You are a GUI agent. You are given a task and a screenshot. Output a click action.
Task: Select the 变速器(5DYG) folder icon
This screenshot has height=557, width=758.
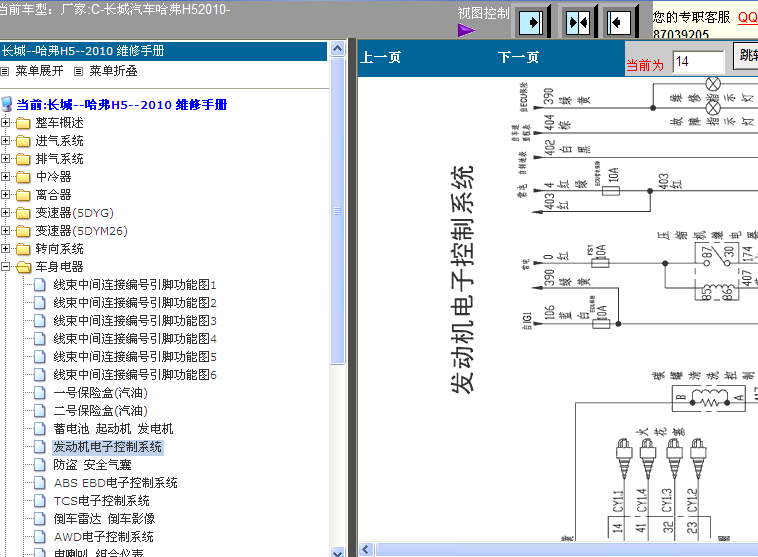click(x=23, y=213)
